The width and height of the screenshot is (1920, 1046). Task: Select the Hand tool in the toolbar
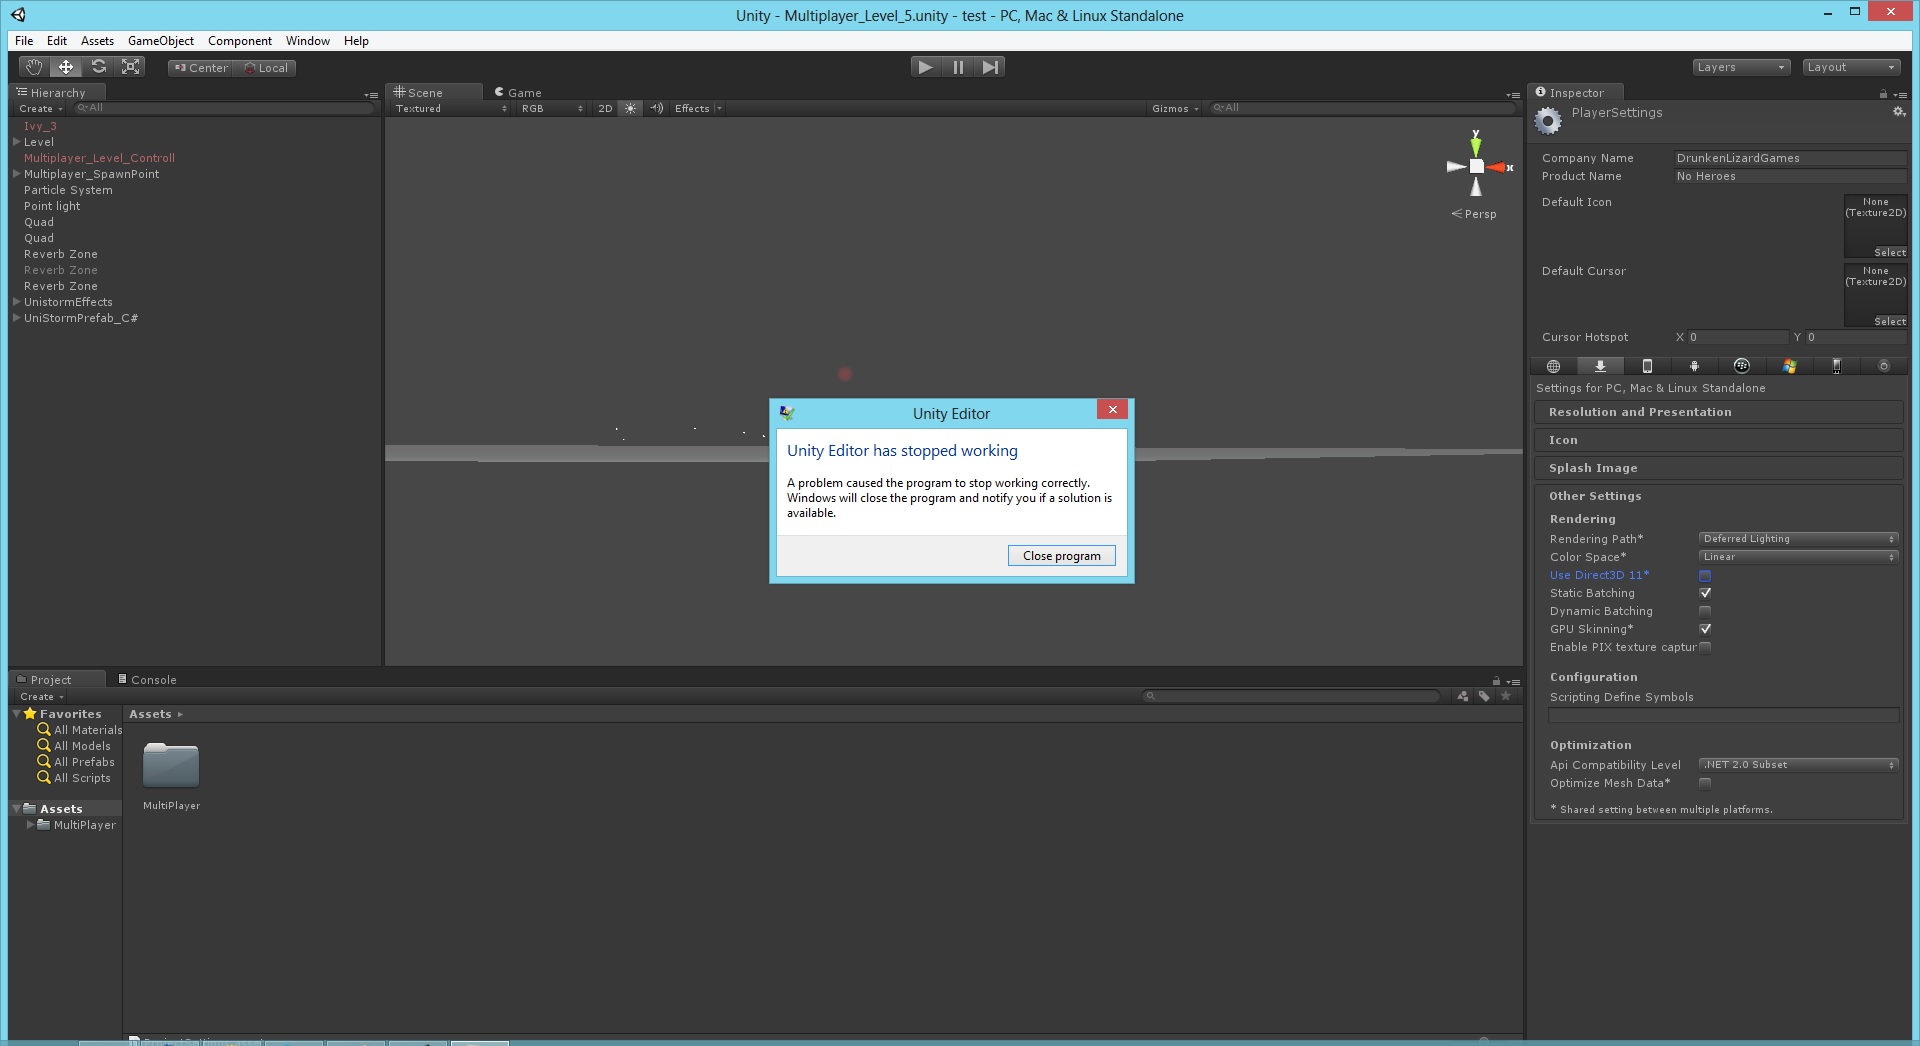(x=33, y=66)
